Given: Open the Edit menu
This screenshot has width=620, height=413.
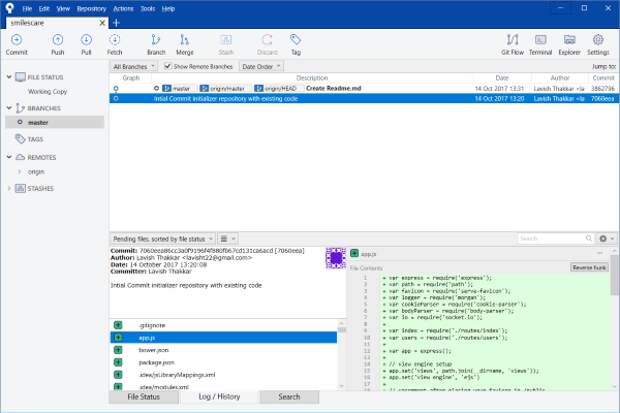Looking at the screenshot, I should [44, 9].
